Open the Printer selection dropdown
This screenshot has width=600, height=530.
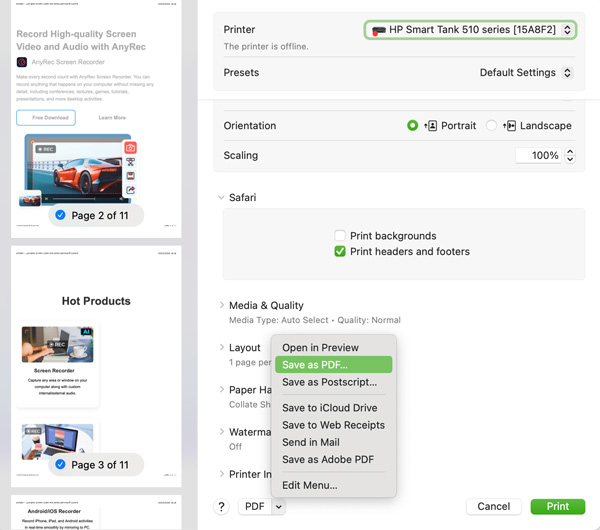tap(470, 30)
